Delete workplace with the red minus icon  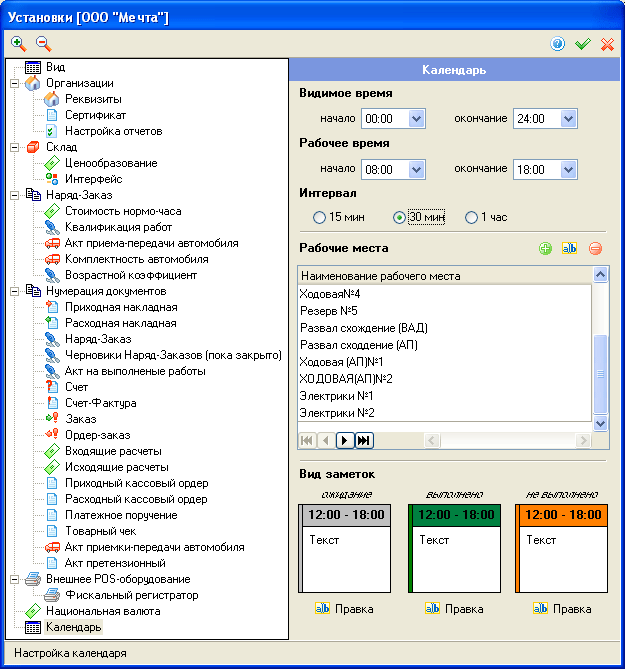coord(595,248)
